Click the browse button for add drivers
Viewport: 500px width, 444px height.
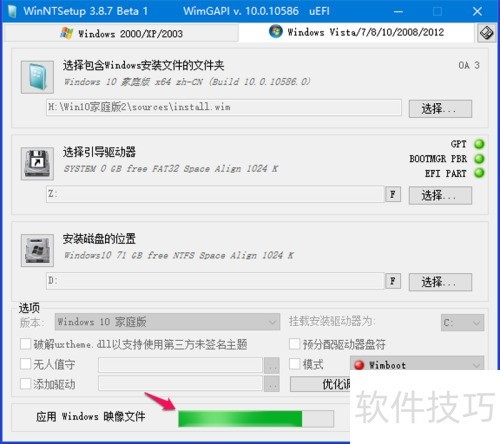tap(272, 384)
